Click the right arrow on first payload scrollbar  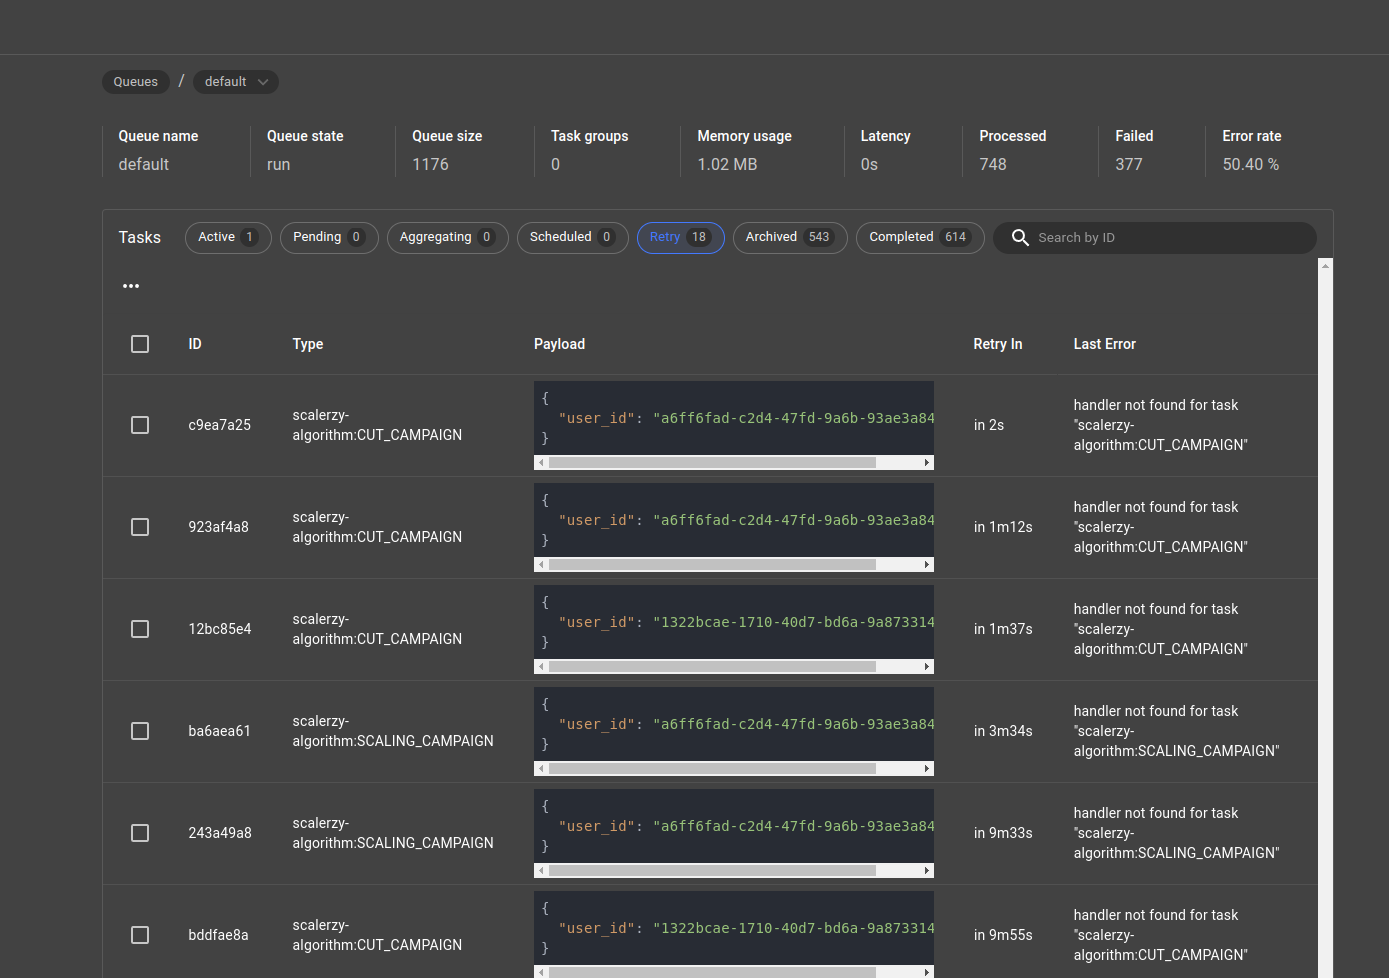coord(925,462)
